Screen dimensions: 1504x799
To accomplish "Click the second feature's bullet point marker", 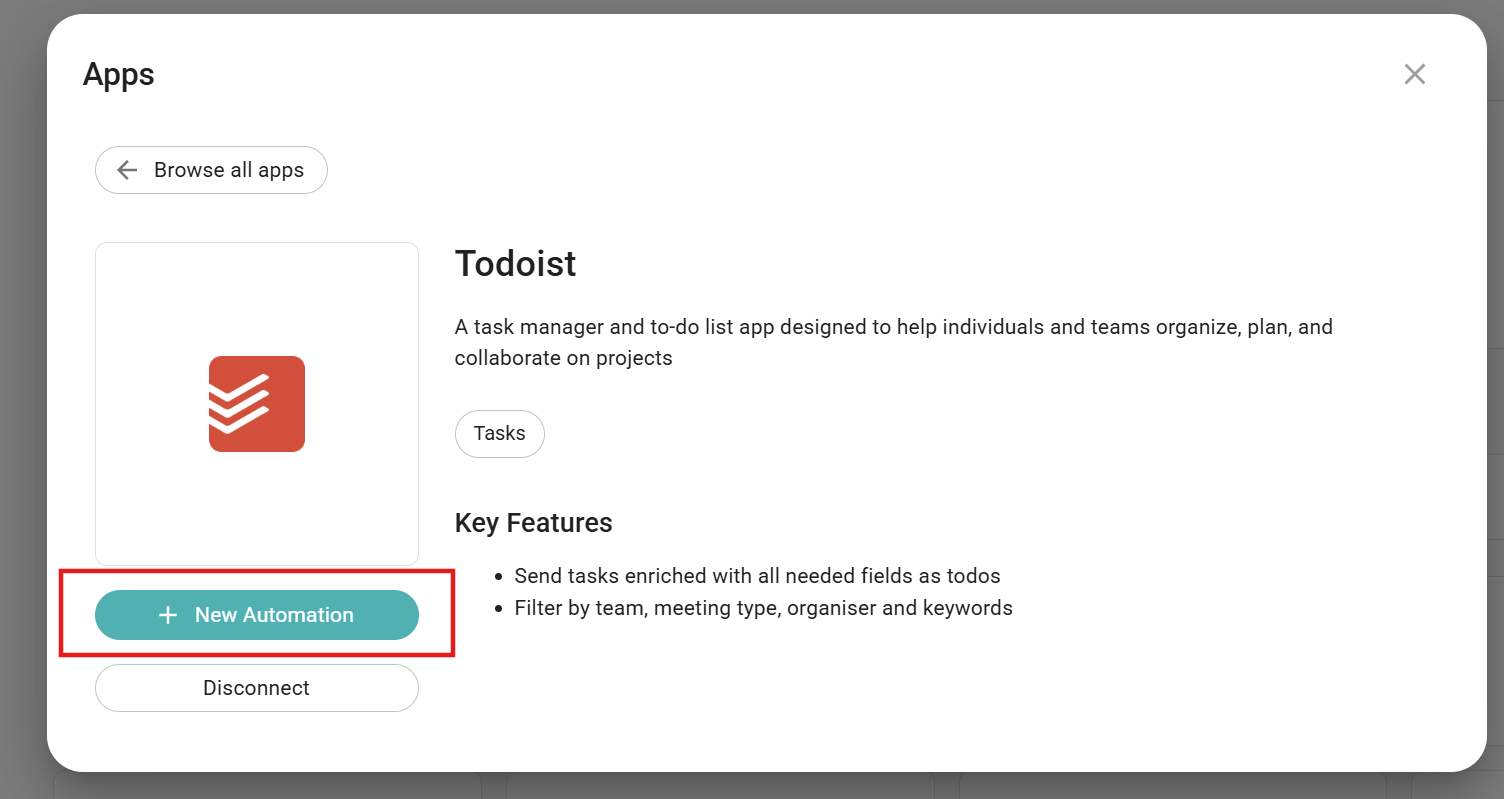I will pyautogui.click(x=499, y=609).
